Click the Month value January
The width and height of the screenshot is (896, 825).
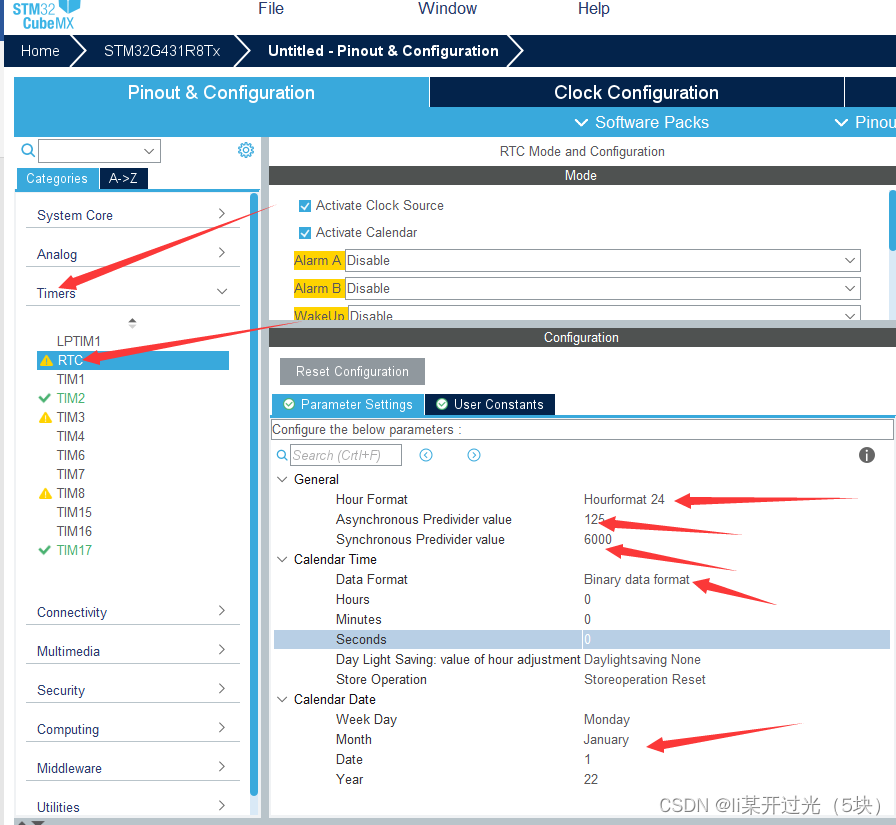coord(606,739)
